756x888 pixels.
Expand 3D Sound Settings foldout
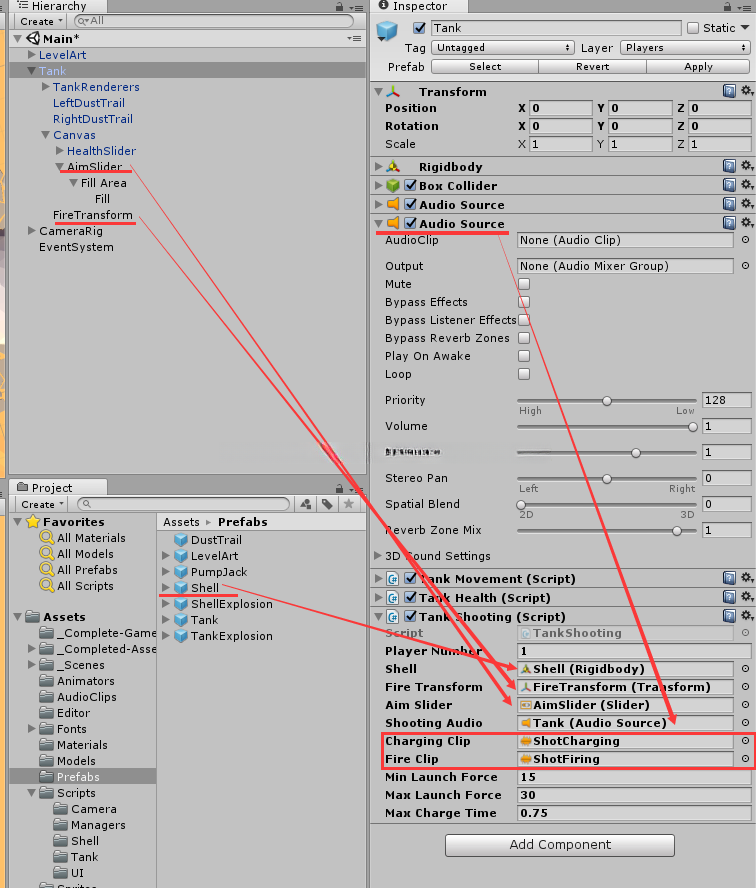(378, 556)
